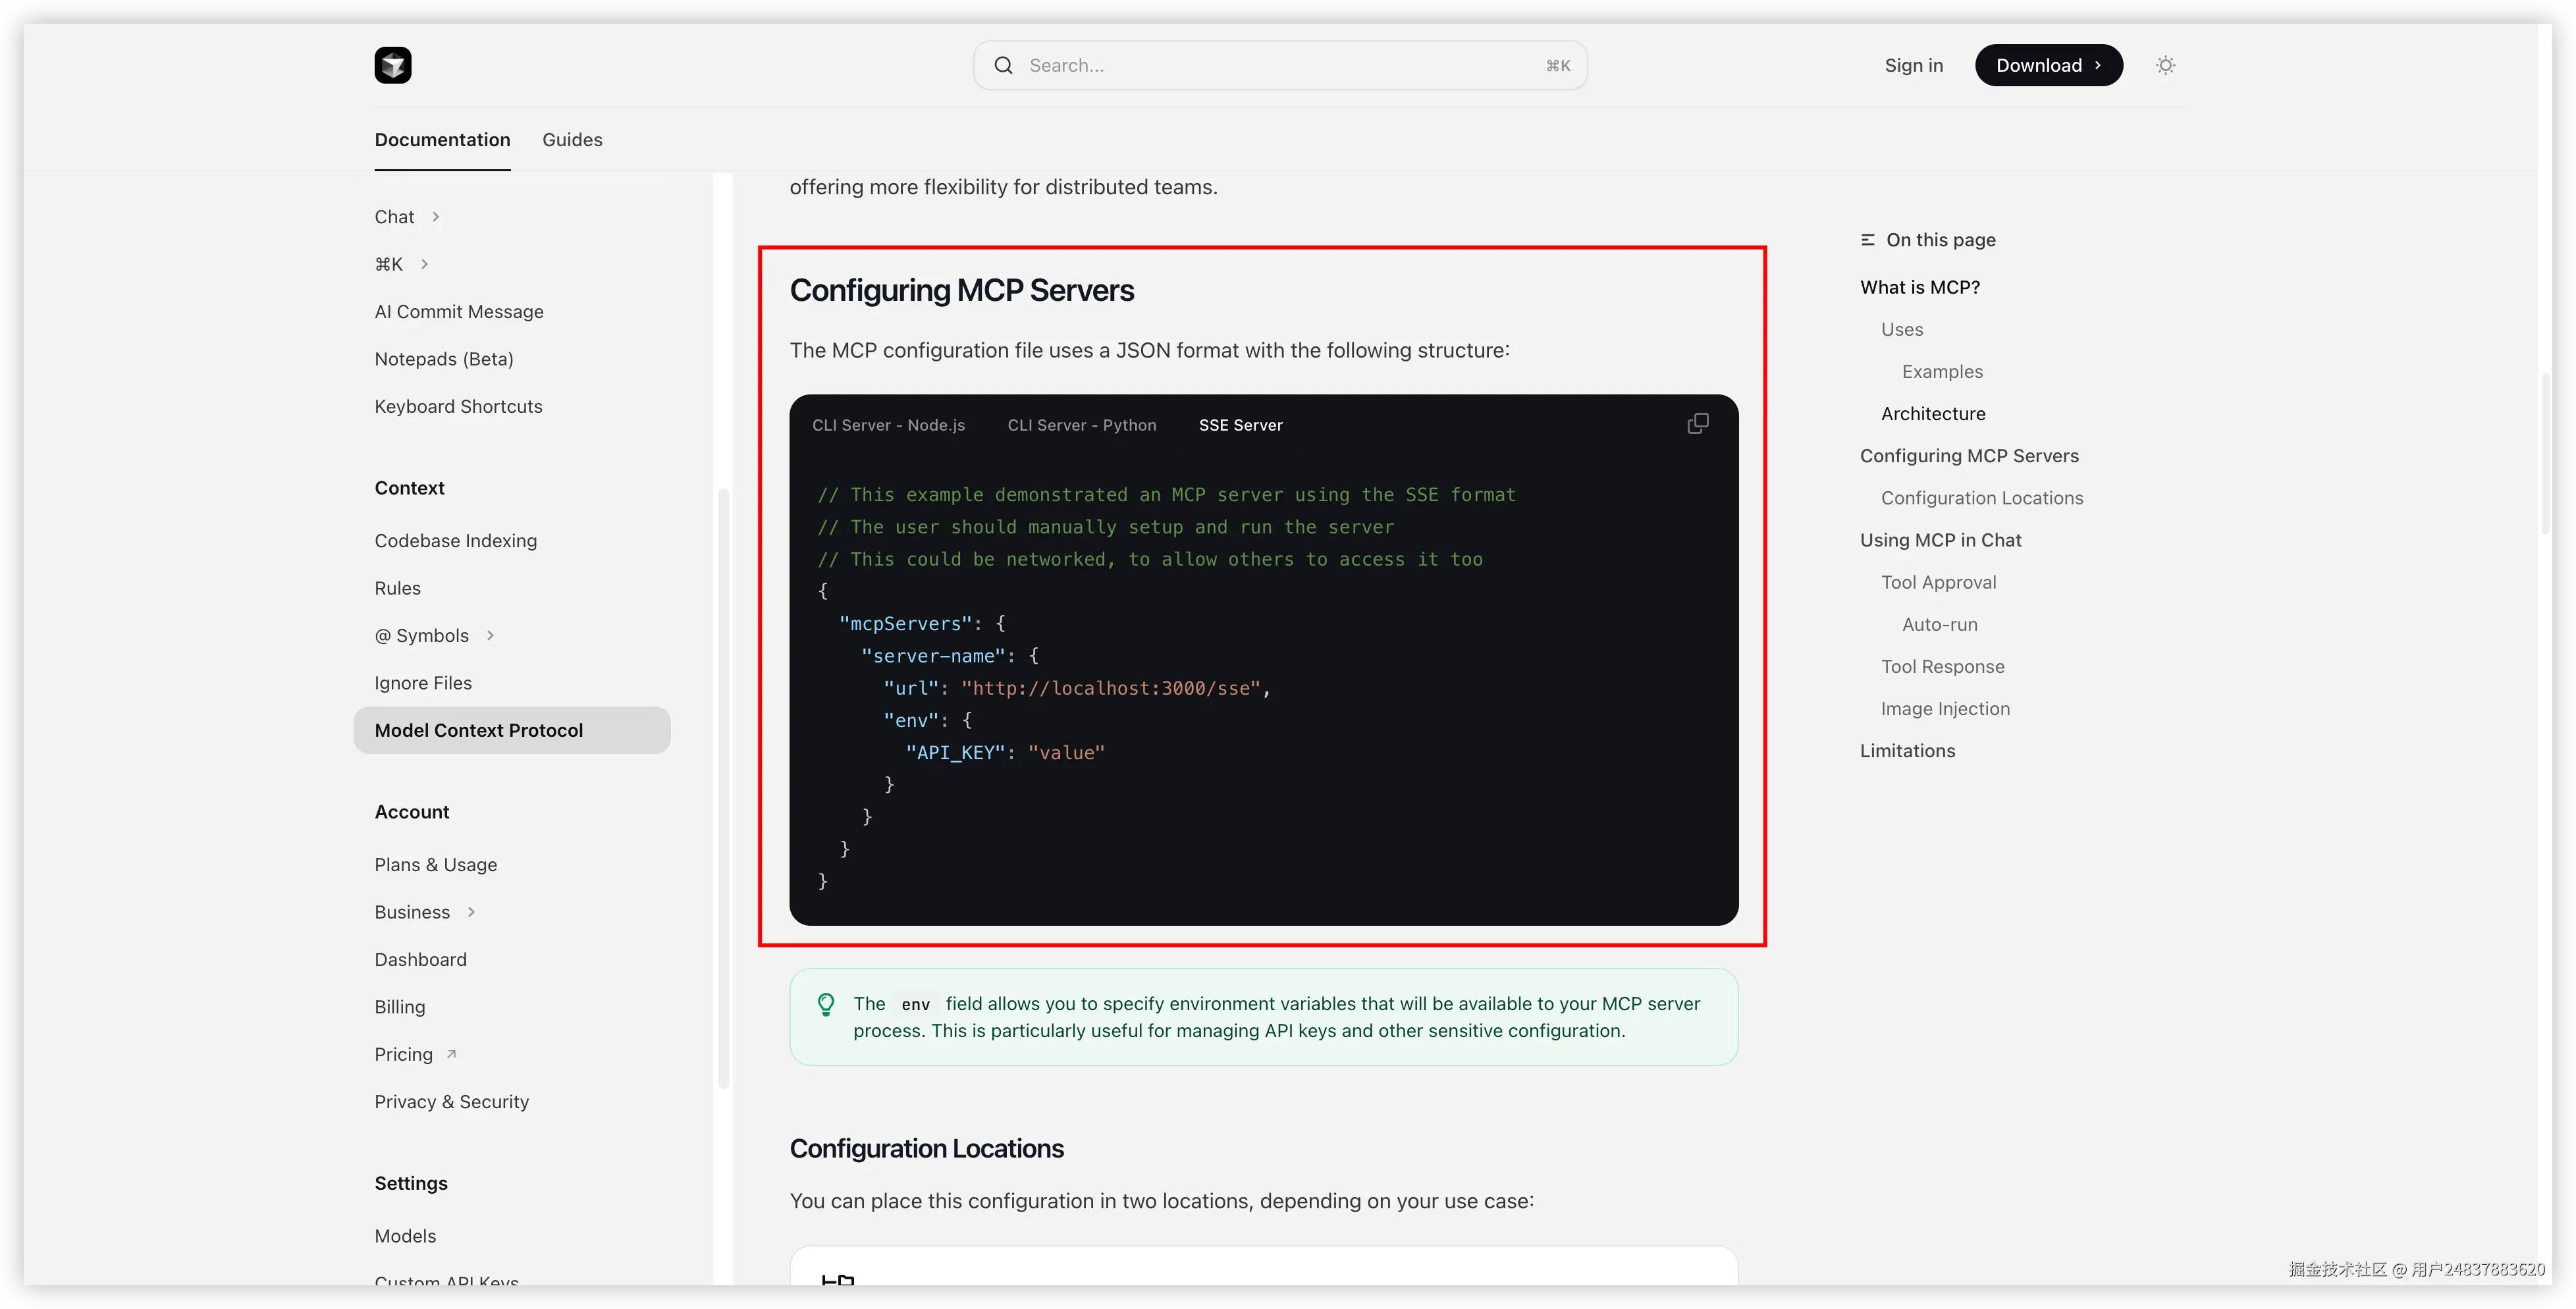Click the Pricing external link arrow
The image size is (2576, 1309).
click(451, 1054)
